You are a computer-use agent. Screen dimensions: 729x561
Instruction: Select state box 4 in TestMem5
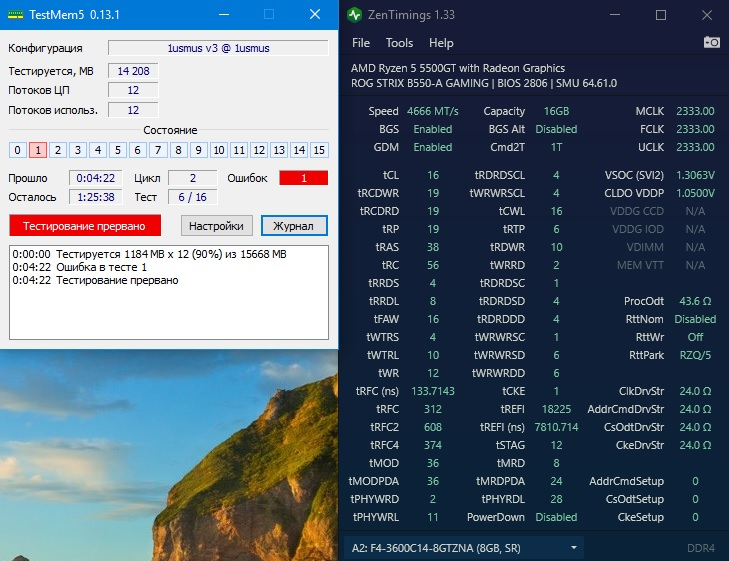(x=98, y=150)
